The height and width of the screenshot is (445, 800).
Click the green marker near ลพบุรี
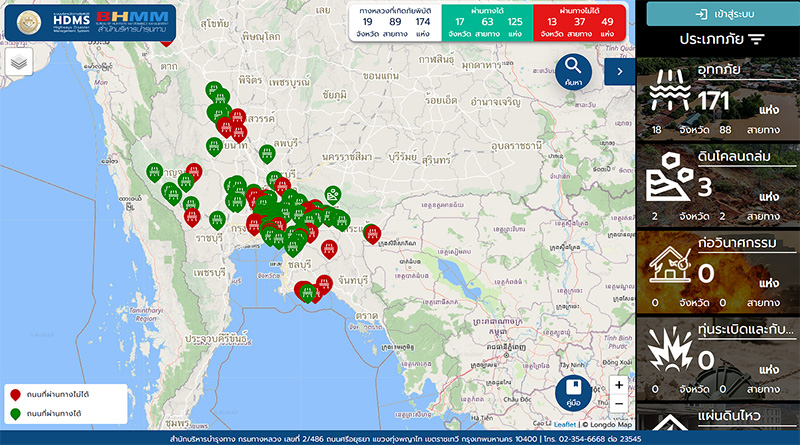(267, 153)
